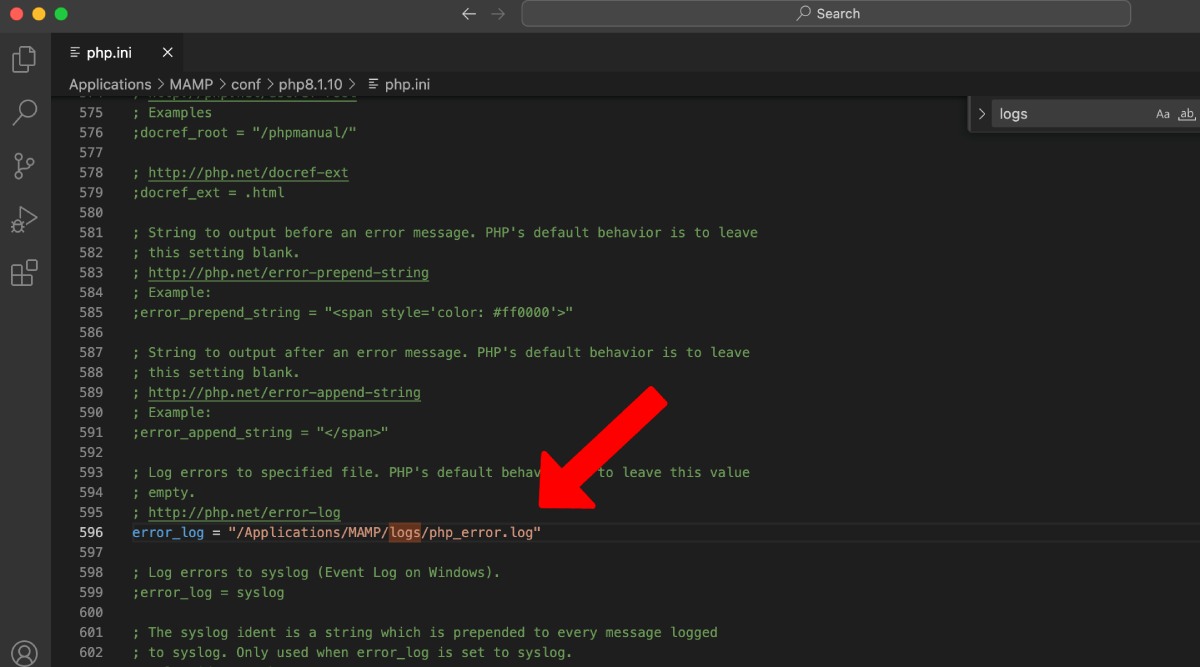The width and height of the screenshot is (1200, 667).
Task: Open the Accounts menu icon
Action: (24, 654)
